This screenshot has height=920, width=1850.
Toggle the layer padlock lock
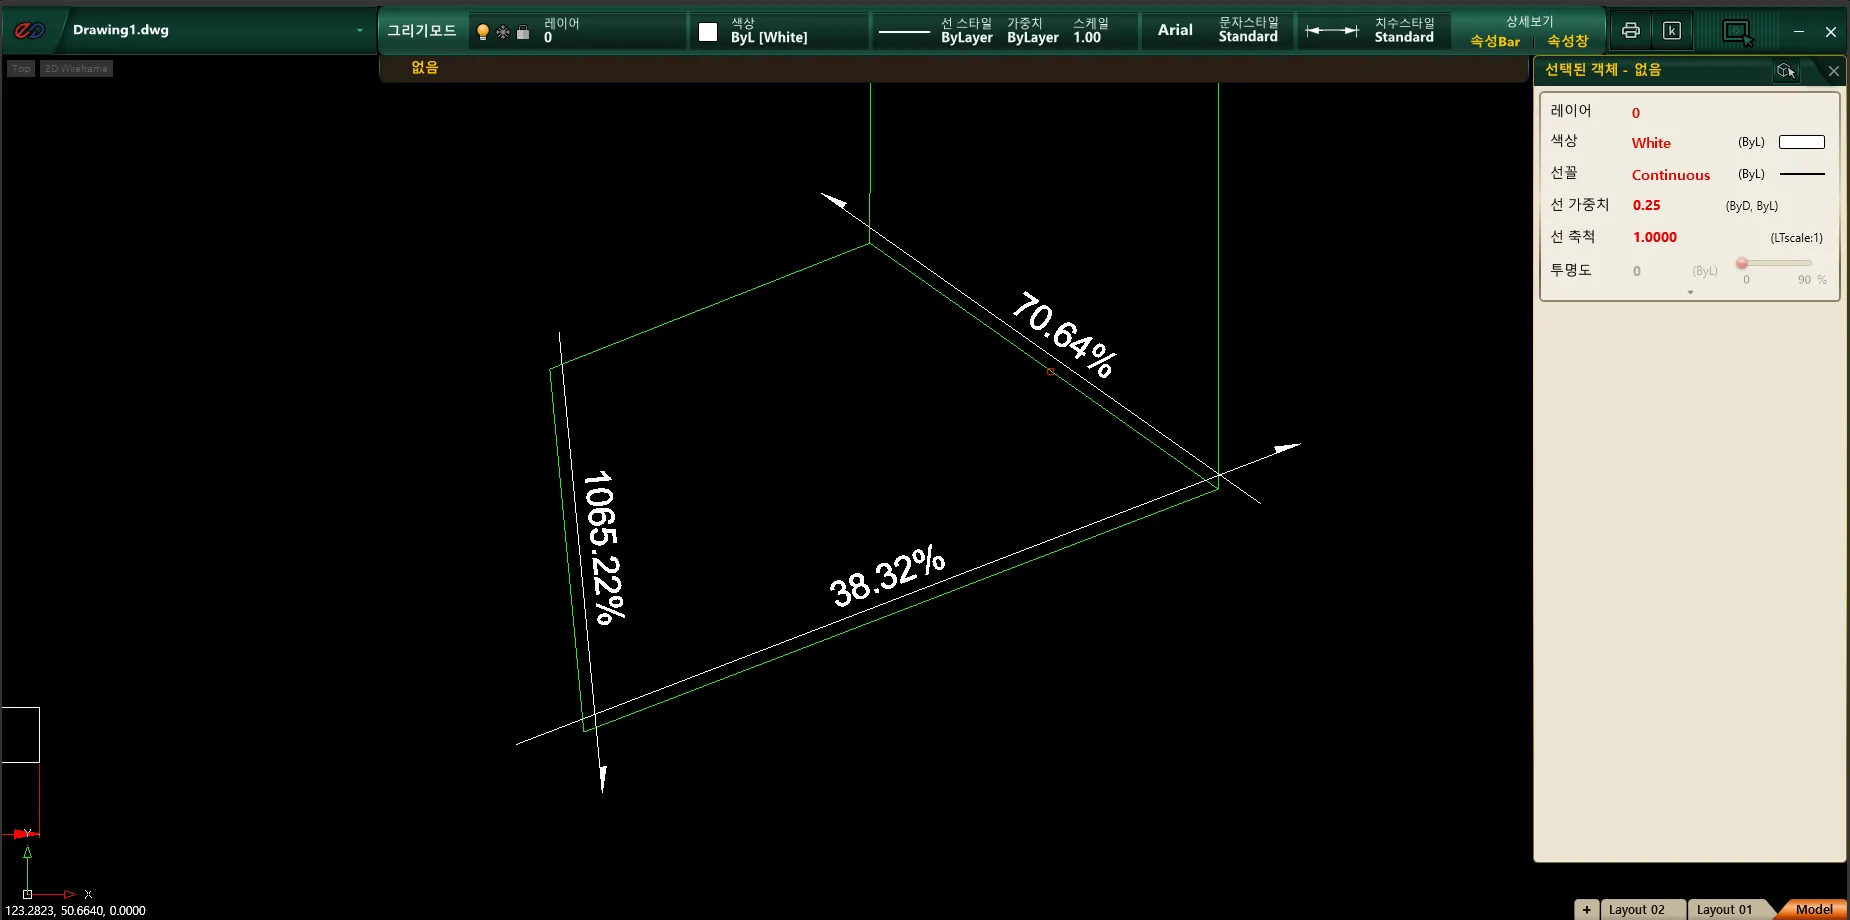[x=523, y=32]
